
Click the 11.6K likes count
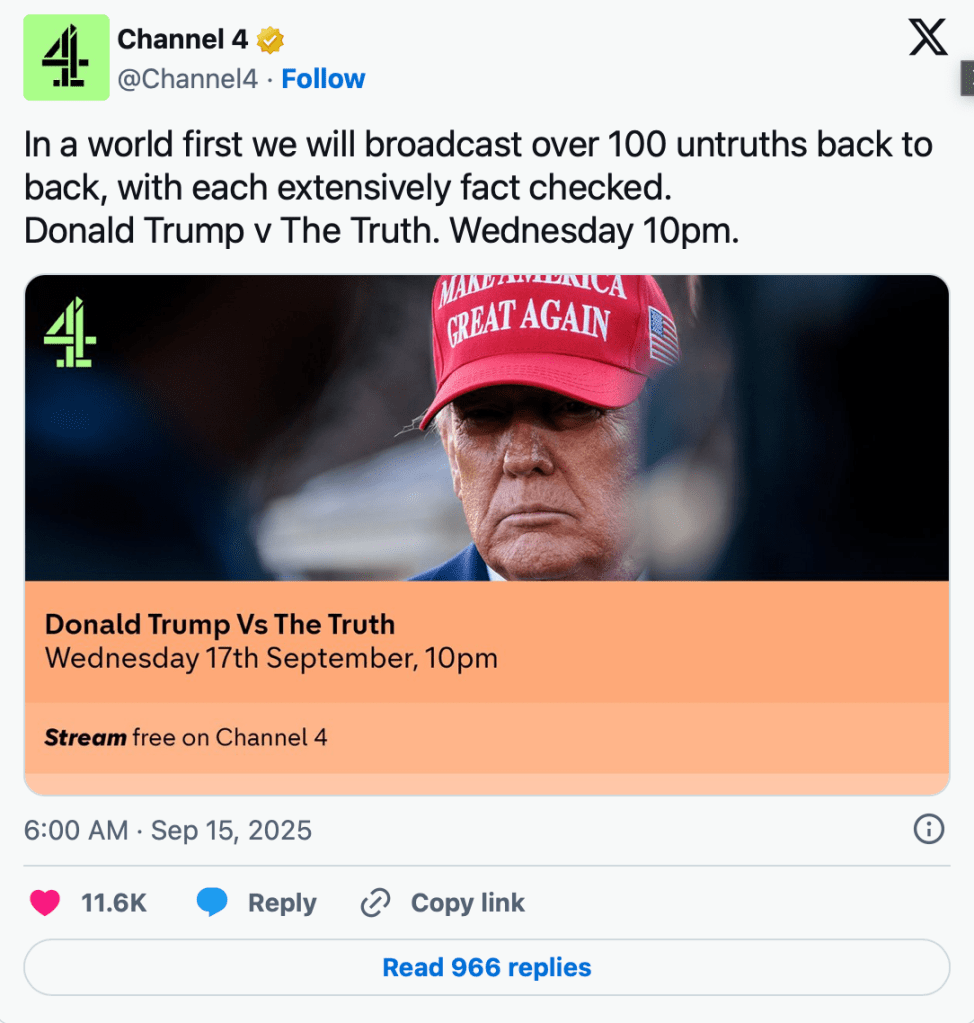pyautogui.click(x=114, y=903)
